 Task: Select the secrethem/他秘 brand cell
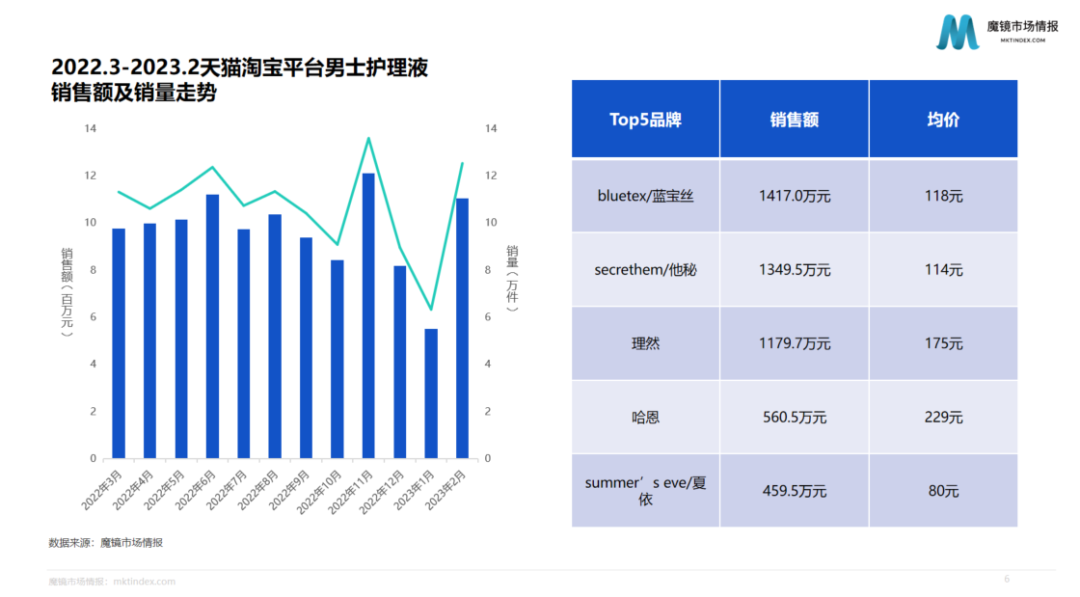pos(645,269)
